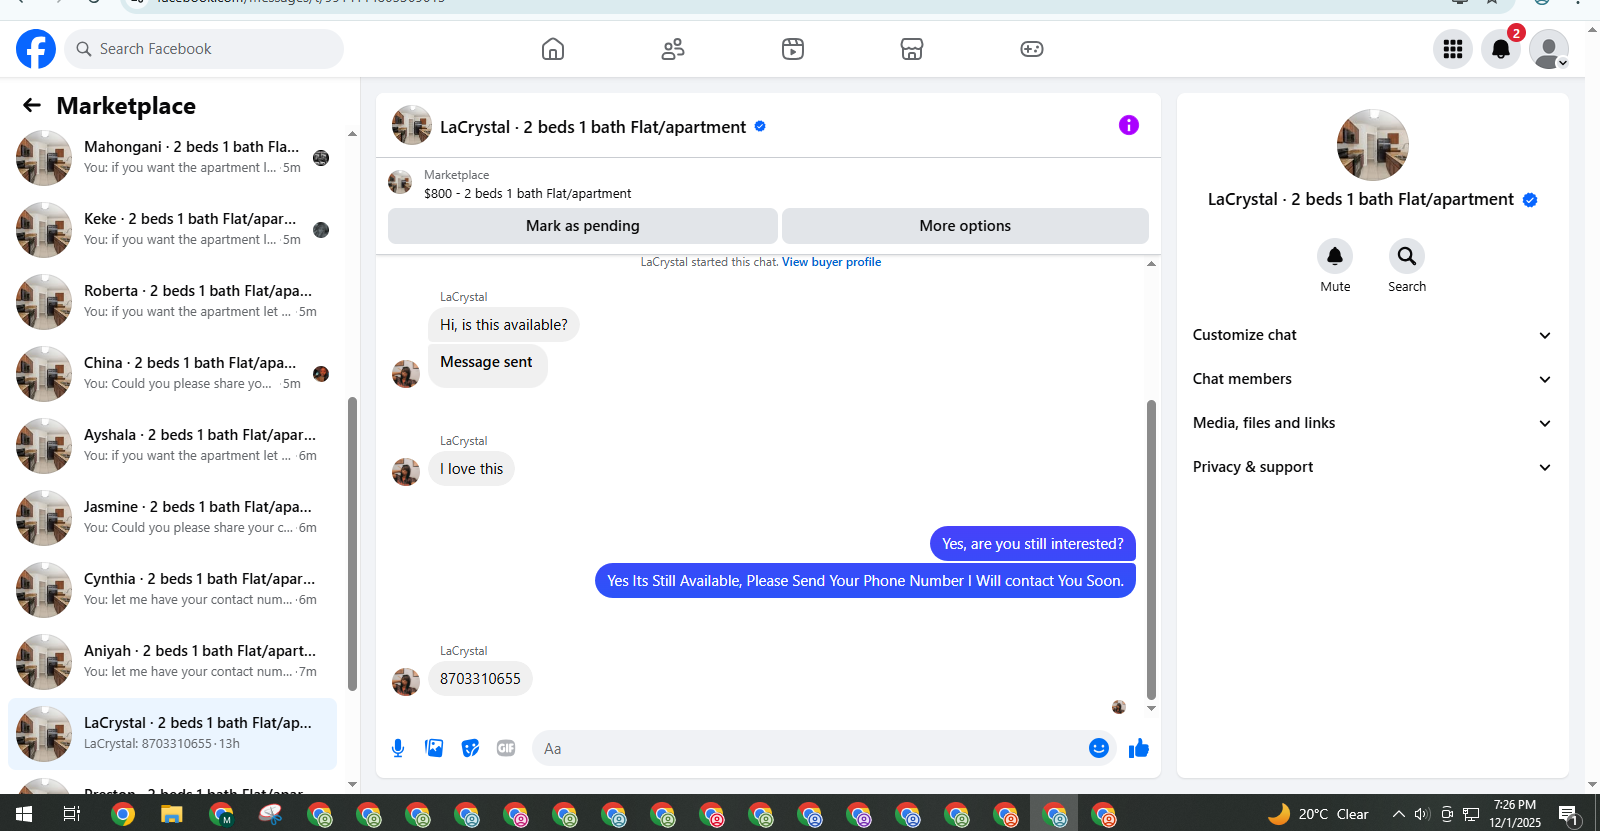The image size is (1600, 831).
Task: Open the Menu grid icon
Action: pos(1453,49)
